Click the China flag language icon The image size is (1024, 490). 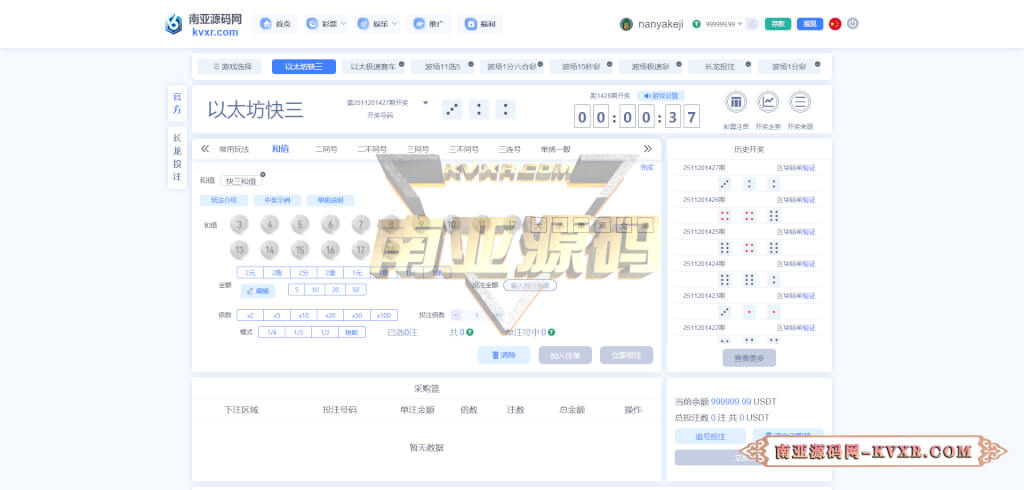[x=835, y=24]
